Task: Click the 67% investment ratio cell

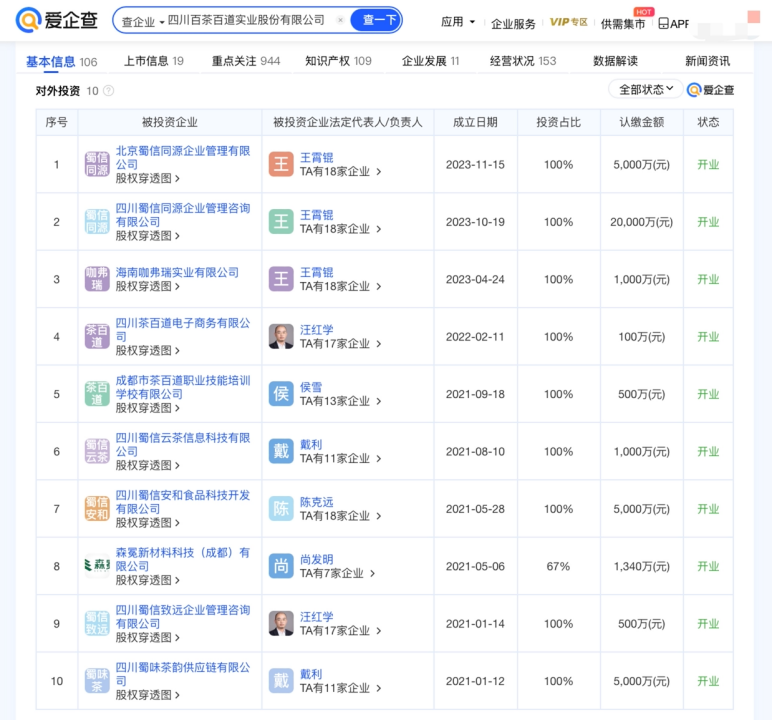Action: click(558, 566)
